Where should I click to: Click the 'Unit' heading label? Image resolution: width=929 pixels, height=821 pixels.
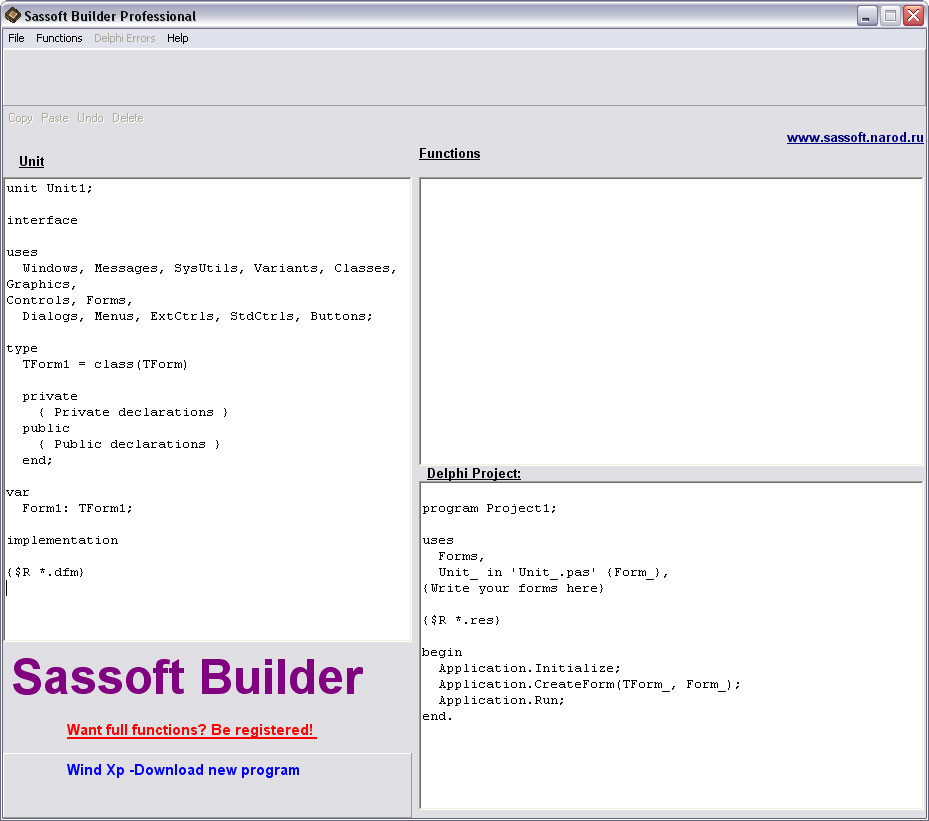click(x=31, y=162)
